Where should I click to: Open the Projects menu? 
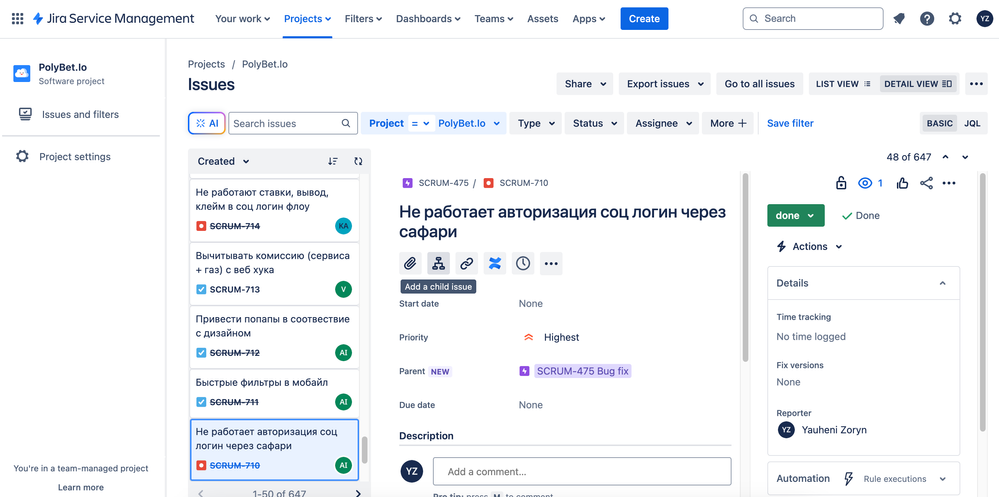pyautogui.click(x=308, y=18)
